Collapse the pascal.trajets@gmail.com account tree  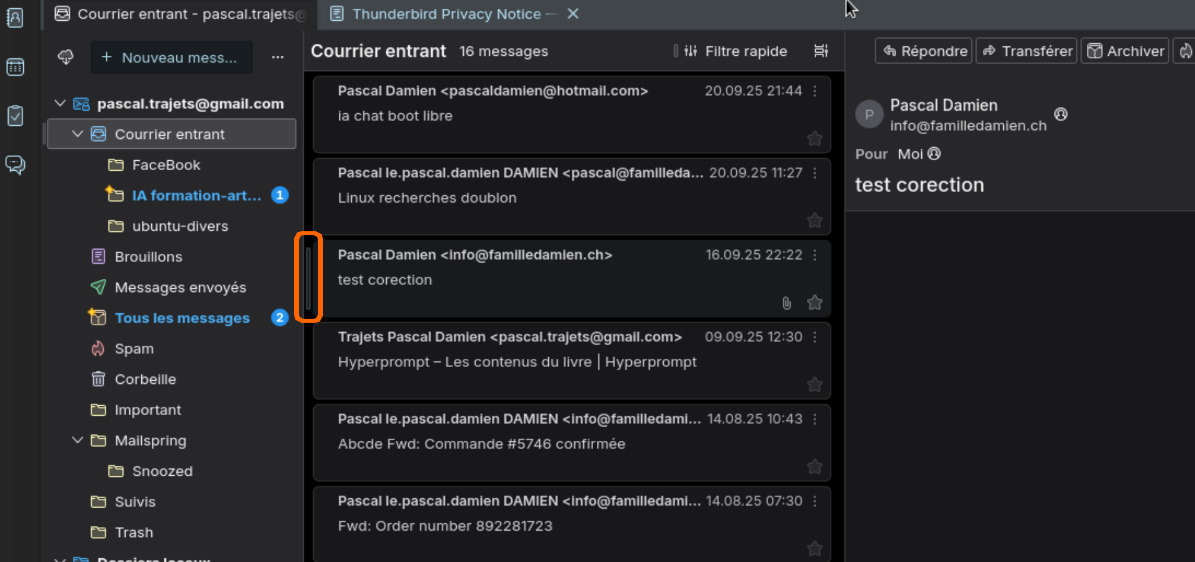pyautogui.click(x=60, y=103)
